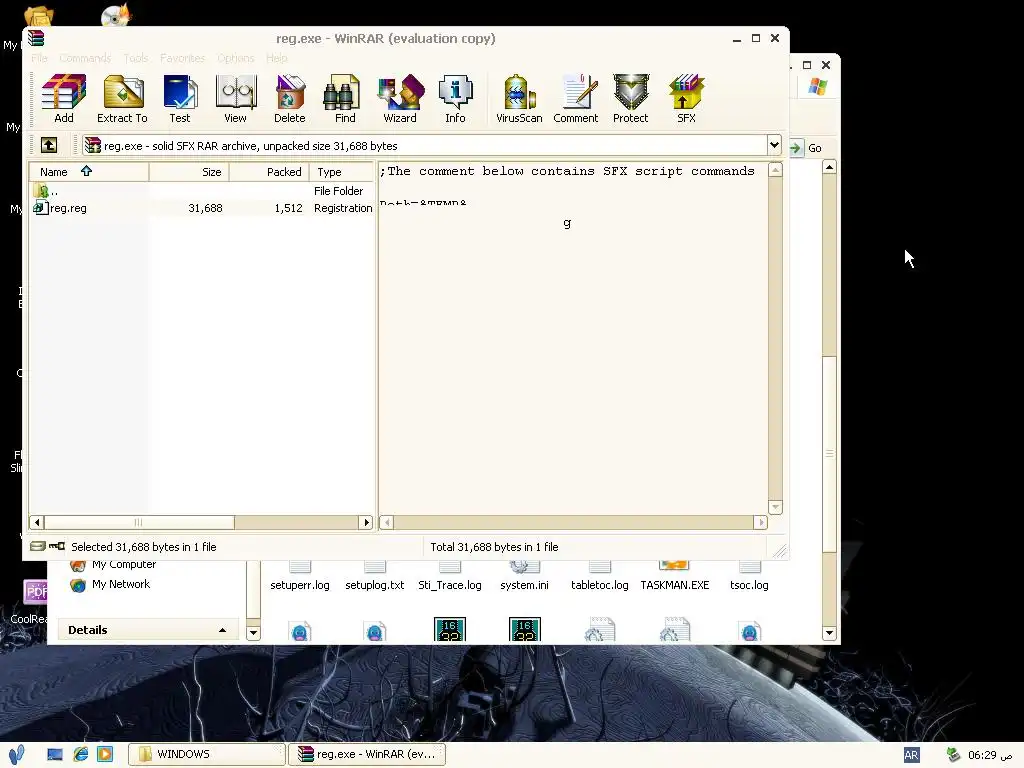Viewport: 1024px width, 768px height.
Task: Launch Internet Explorer from quick launch
Action: click(80, 754)
